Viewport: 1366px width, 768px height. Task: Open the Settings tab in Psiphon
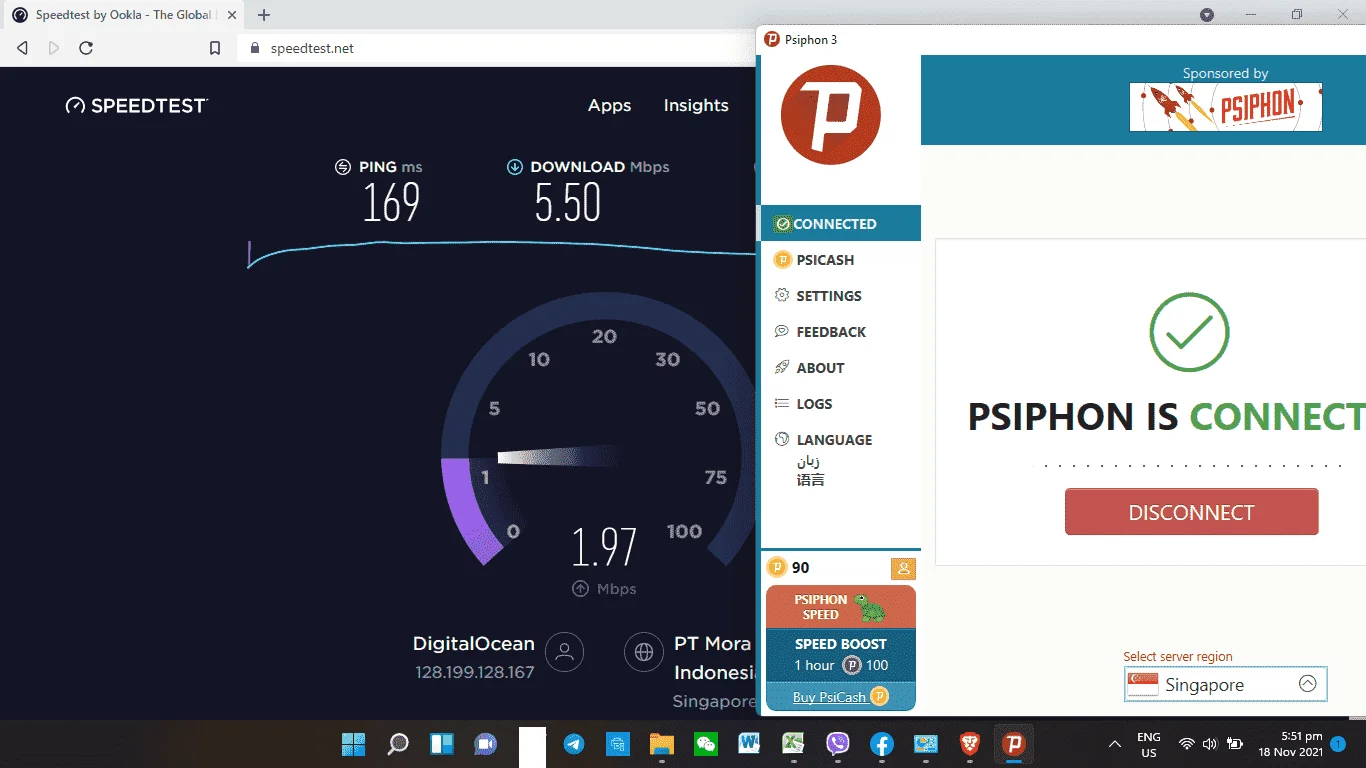[840, 296]
